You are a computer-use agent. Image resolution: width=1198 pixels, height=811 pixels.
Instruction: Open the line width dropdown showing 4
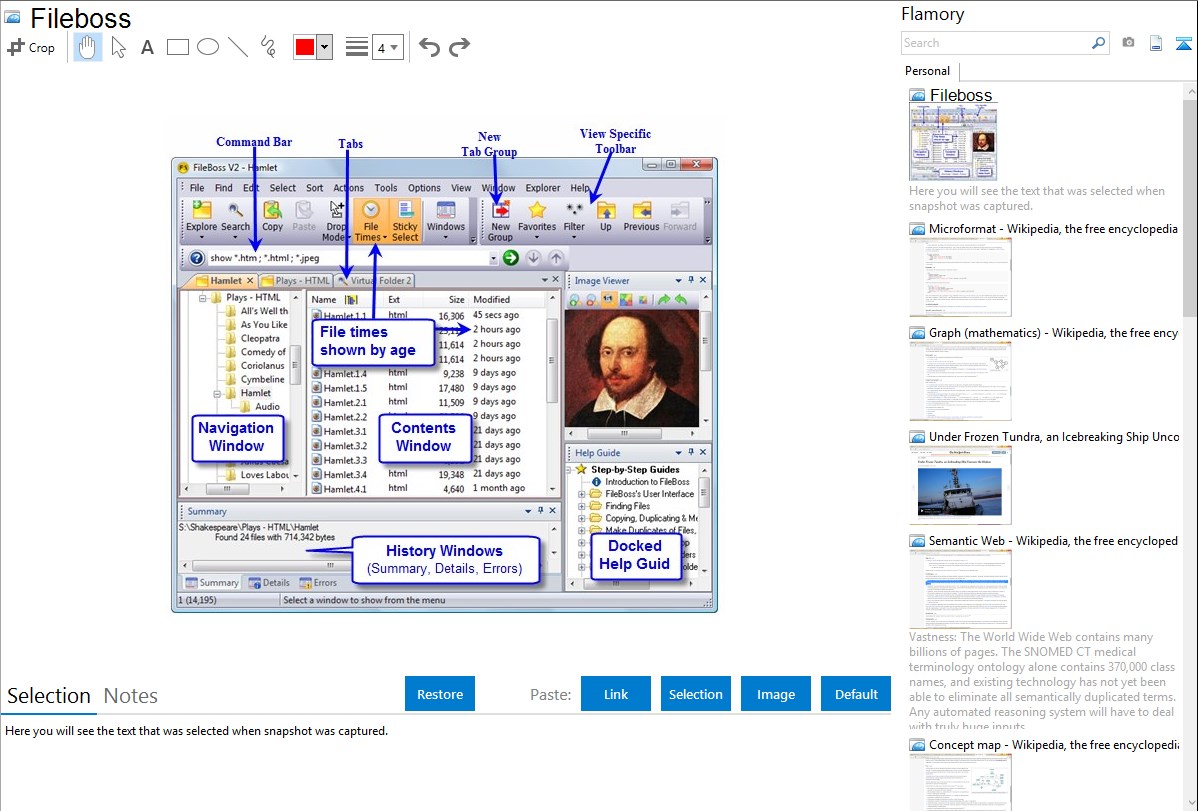pos(387,48)
